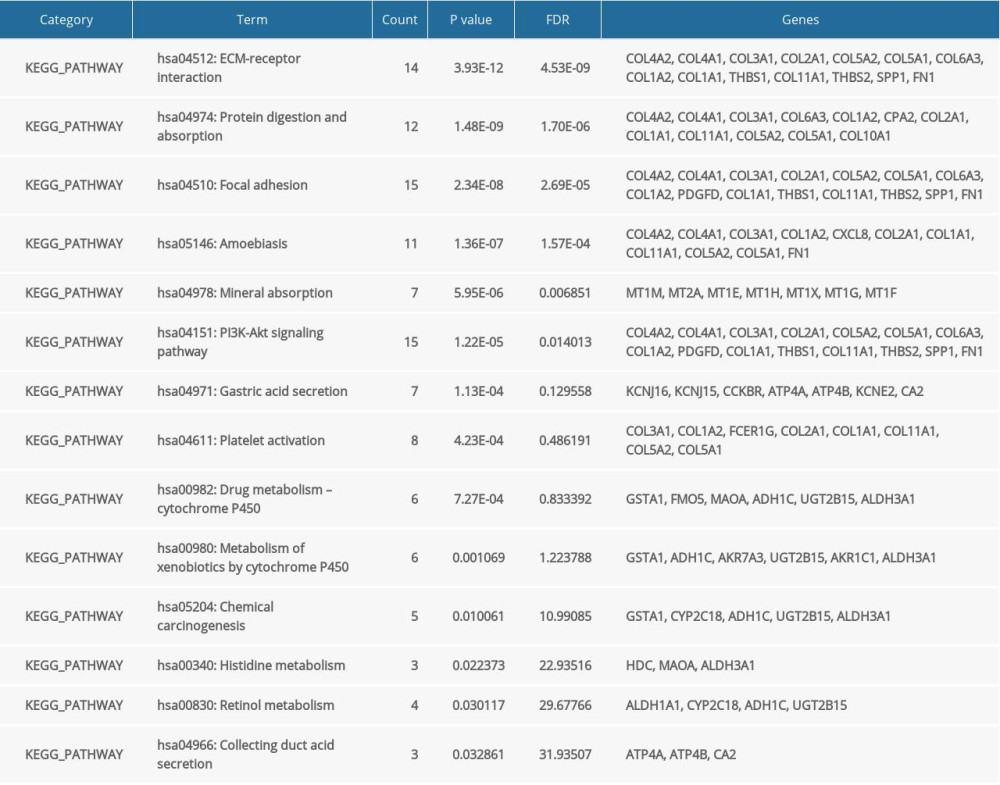
Task: Open the hsa00830 Retinol metabolism pathway
Action: (239, 705)
